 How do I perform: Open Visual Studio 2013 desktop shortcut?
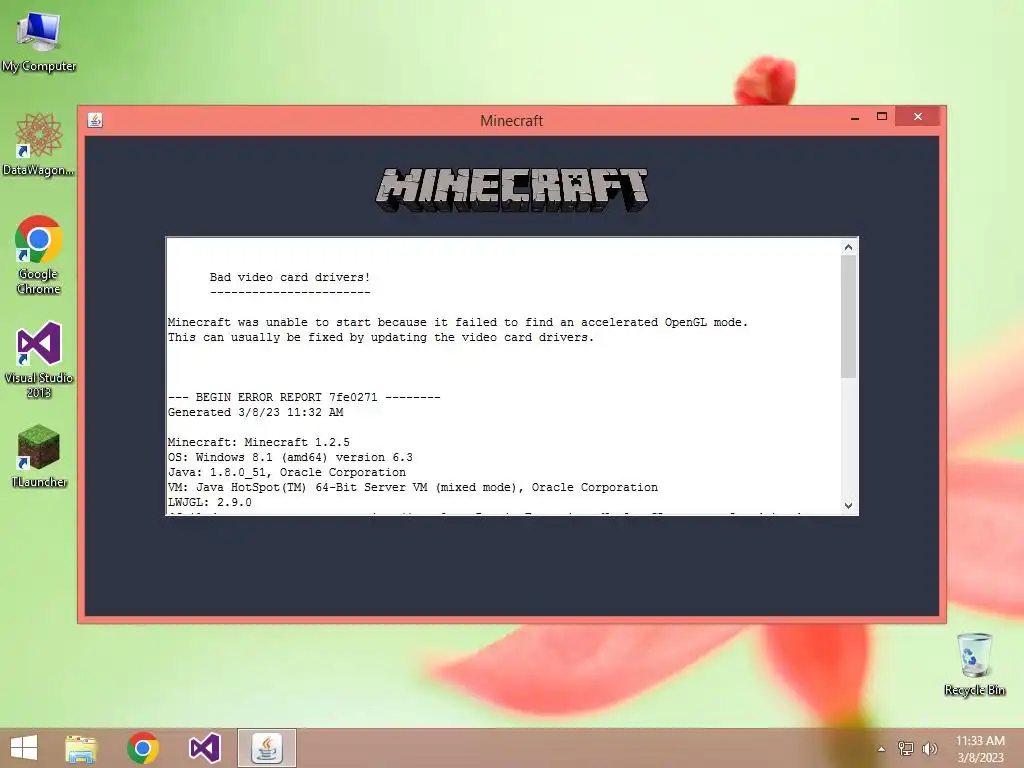[39, 359]
